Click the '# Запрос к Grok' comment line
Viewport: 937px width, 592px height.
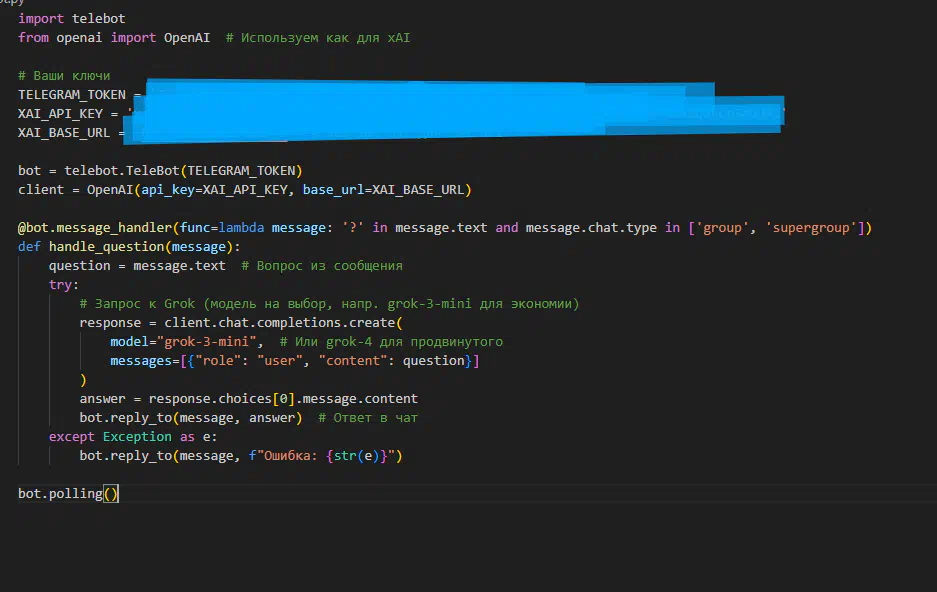coord(329,304)
